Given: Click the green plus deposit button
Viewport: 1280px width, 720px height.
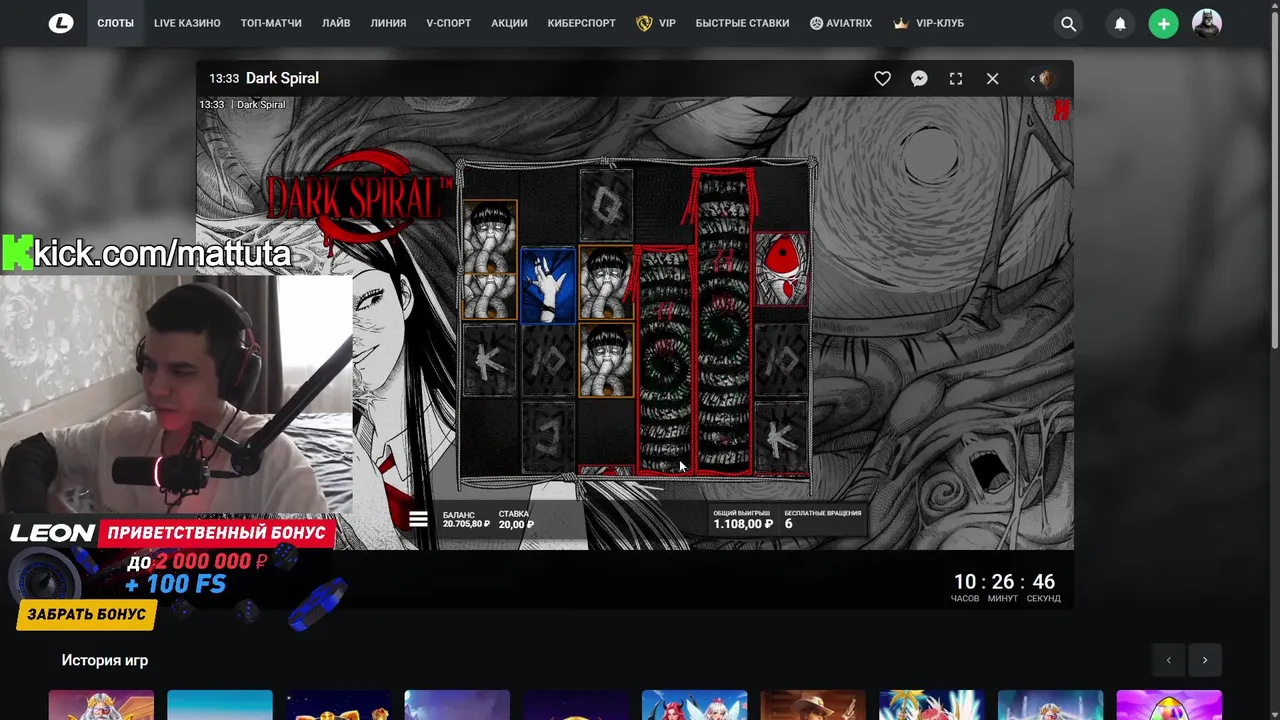Looking at the screenshot, I should 1163,24.
